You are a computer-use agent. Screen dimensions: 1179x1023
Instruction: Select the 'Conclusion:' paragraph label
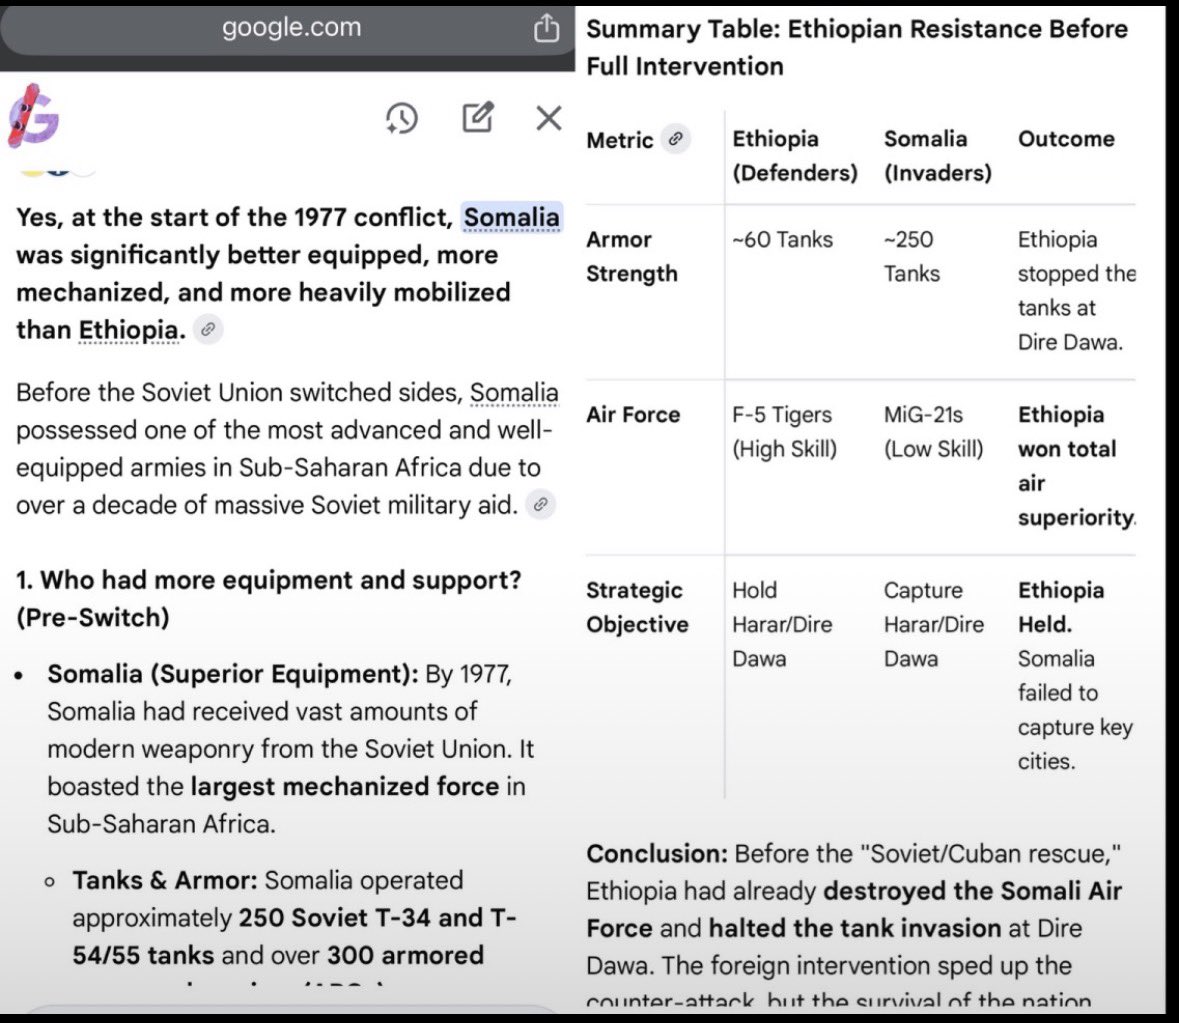[x=657, y=854]
